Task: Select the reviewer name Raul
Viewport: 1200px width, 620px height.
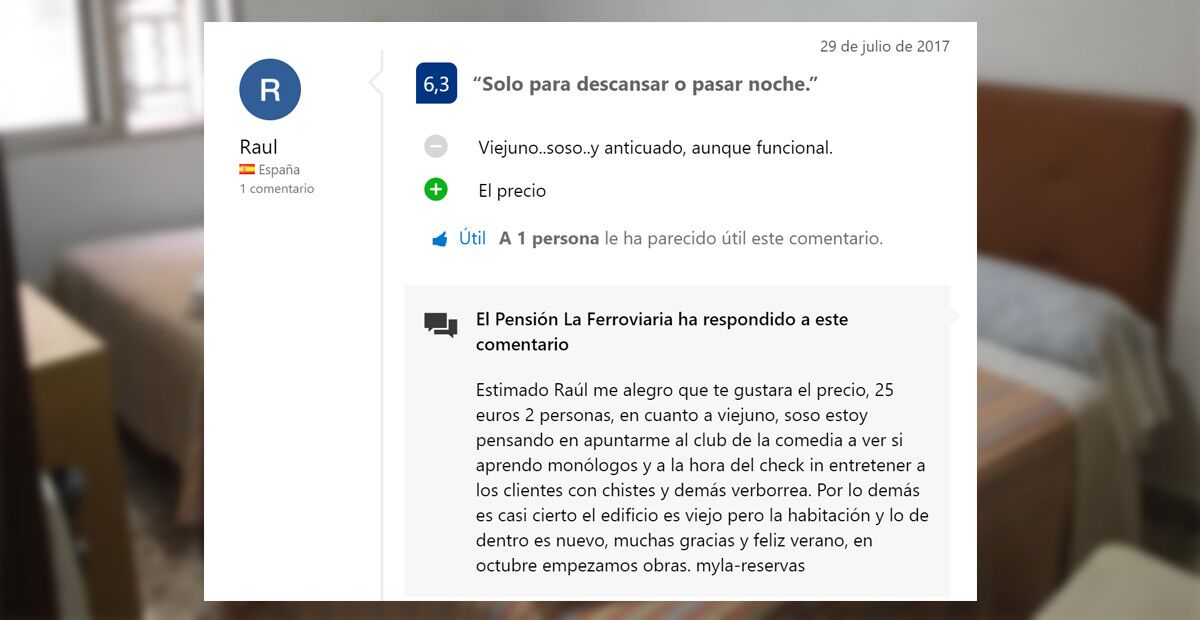Action: pyautogui.click(x=258, y=146)
